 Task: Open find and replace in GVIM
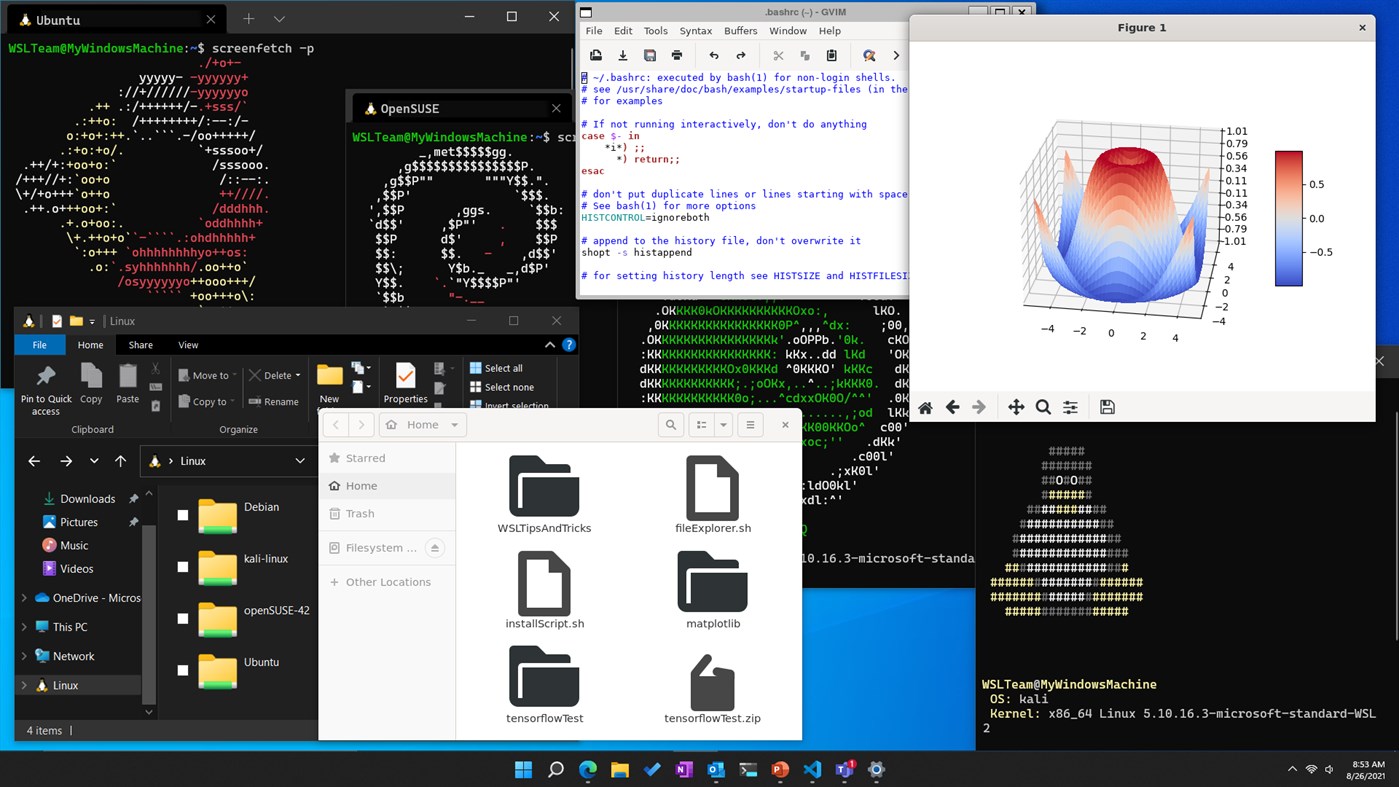click(x=870, y=55)
